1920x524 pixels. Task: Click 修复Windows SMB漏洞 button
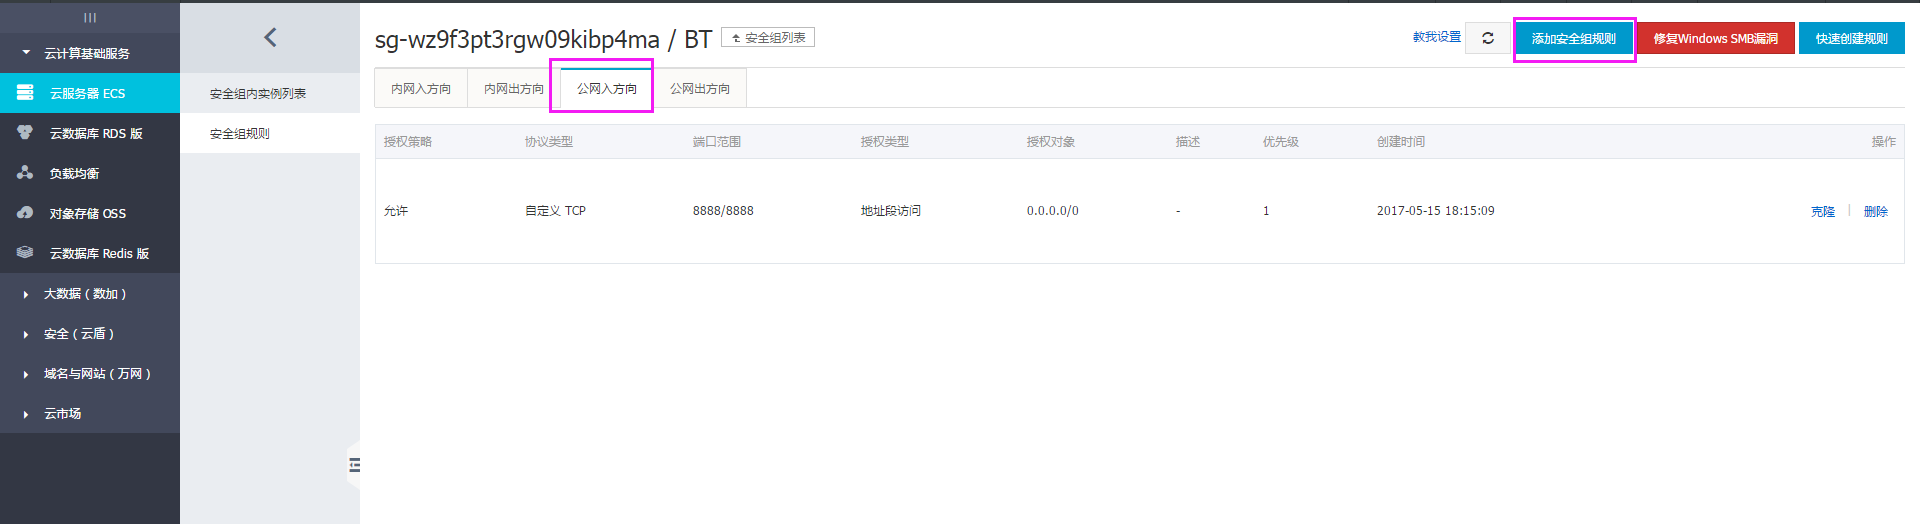tap(1715, 39)
